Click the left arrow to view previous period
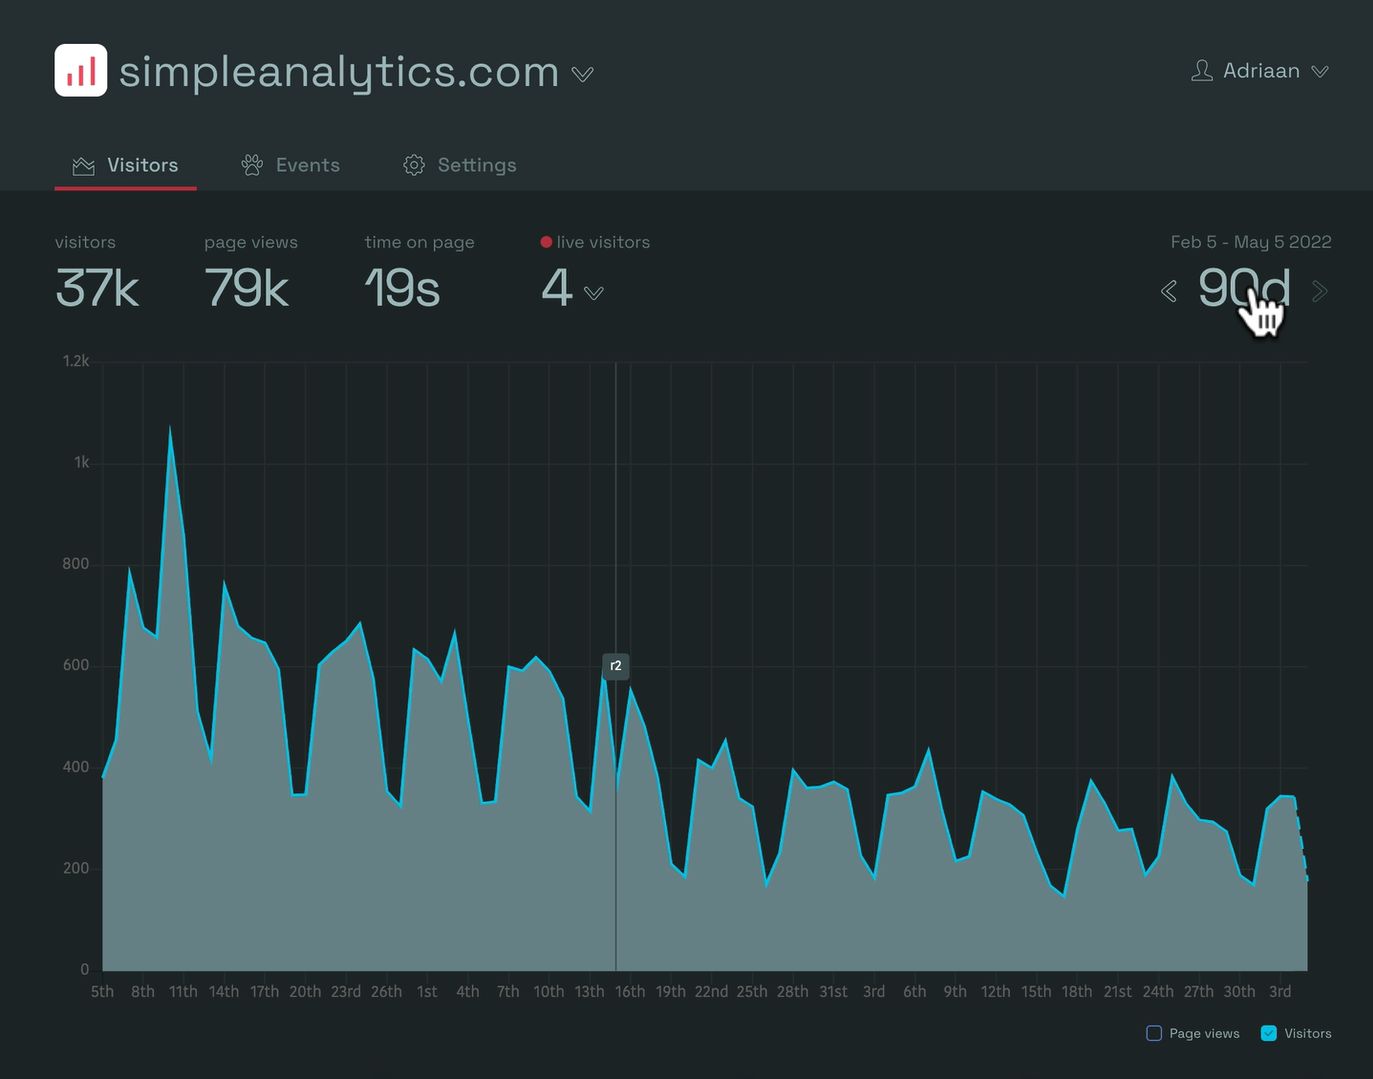 (x=1168, y=291)
